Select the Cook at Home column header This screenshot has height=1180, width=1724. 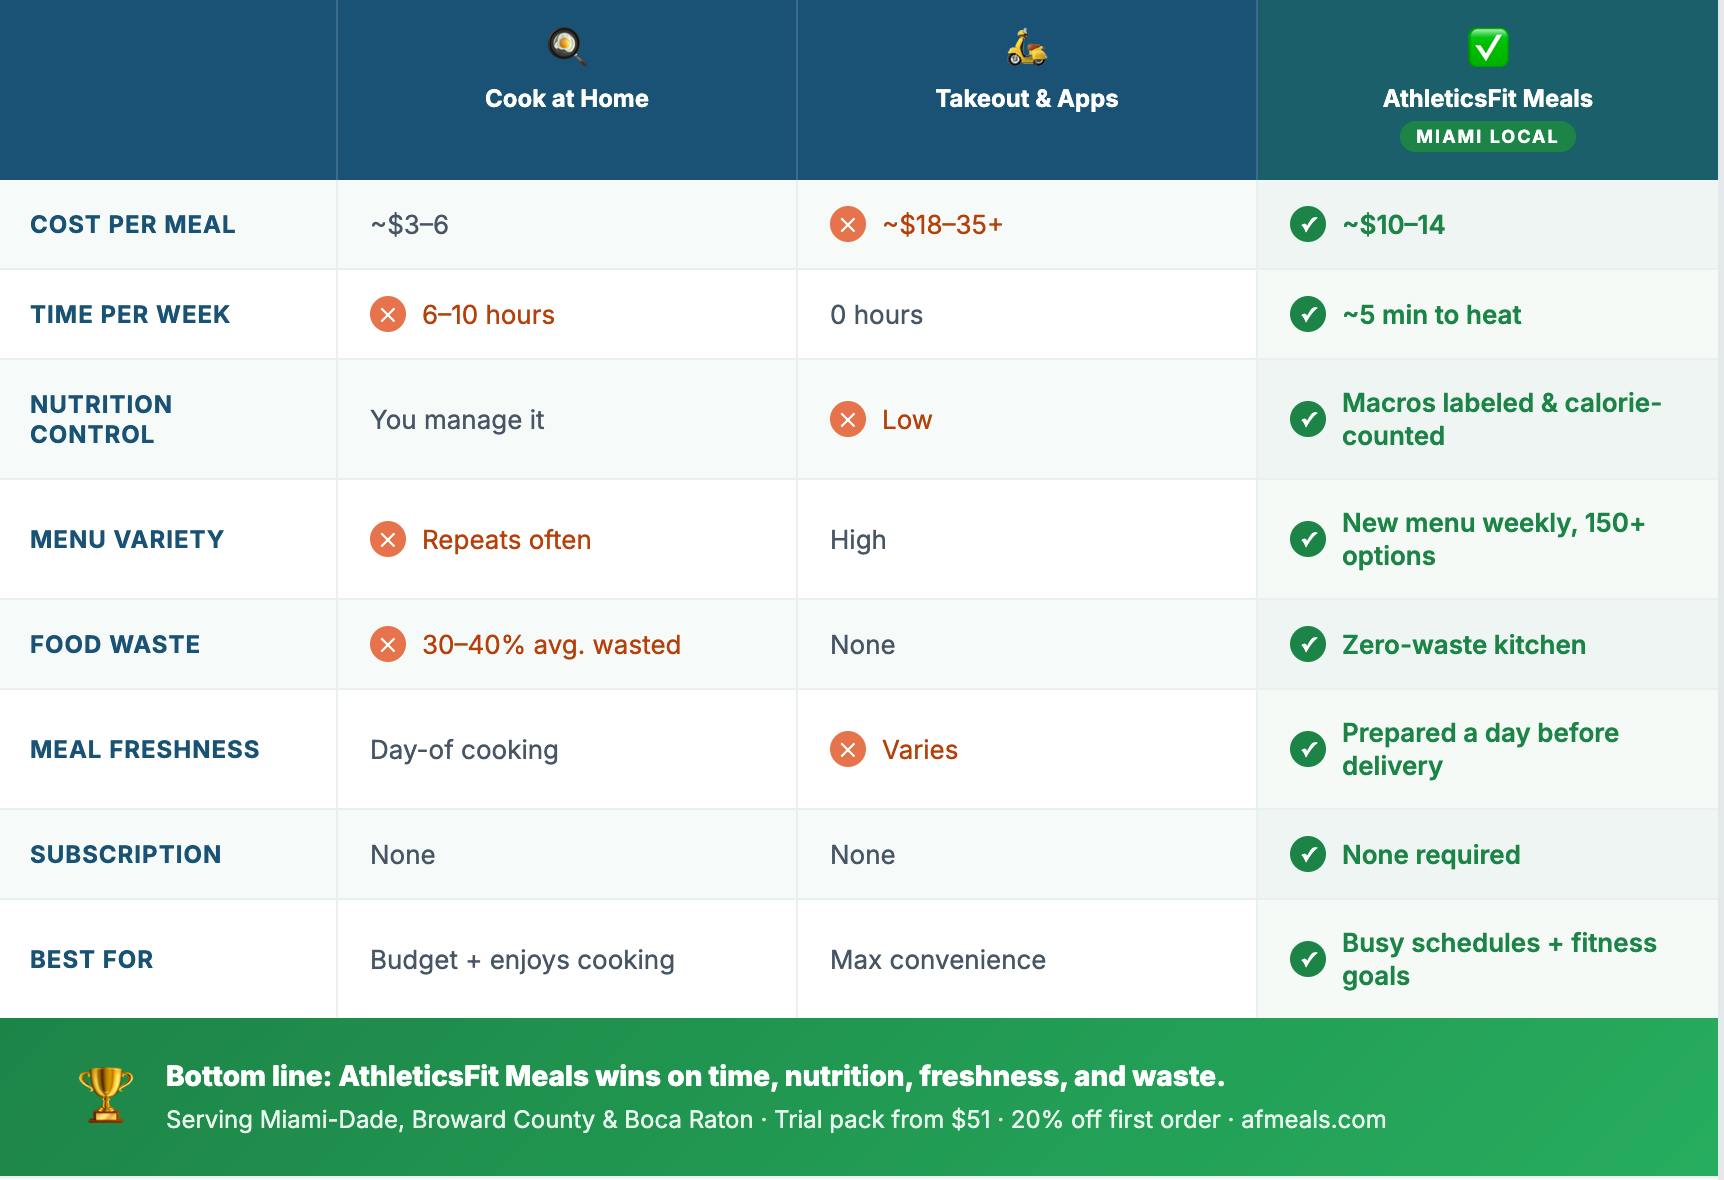pyautogui.click(x=566, y=98)
